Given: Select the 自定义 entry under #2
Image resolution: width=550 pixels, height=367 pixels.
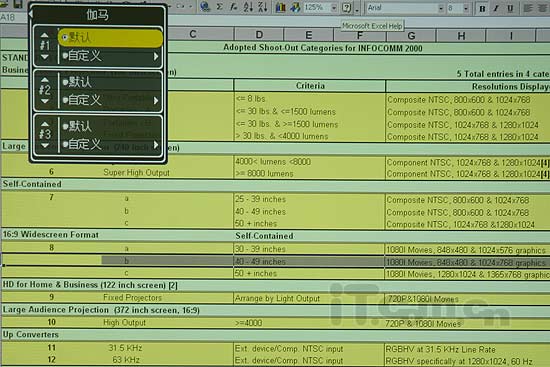Looking at the screenshot, I should pos(110,100).
